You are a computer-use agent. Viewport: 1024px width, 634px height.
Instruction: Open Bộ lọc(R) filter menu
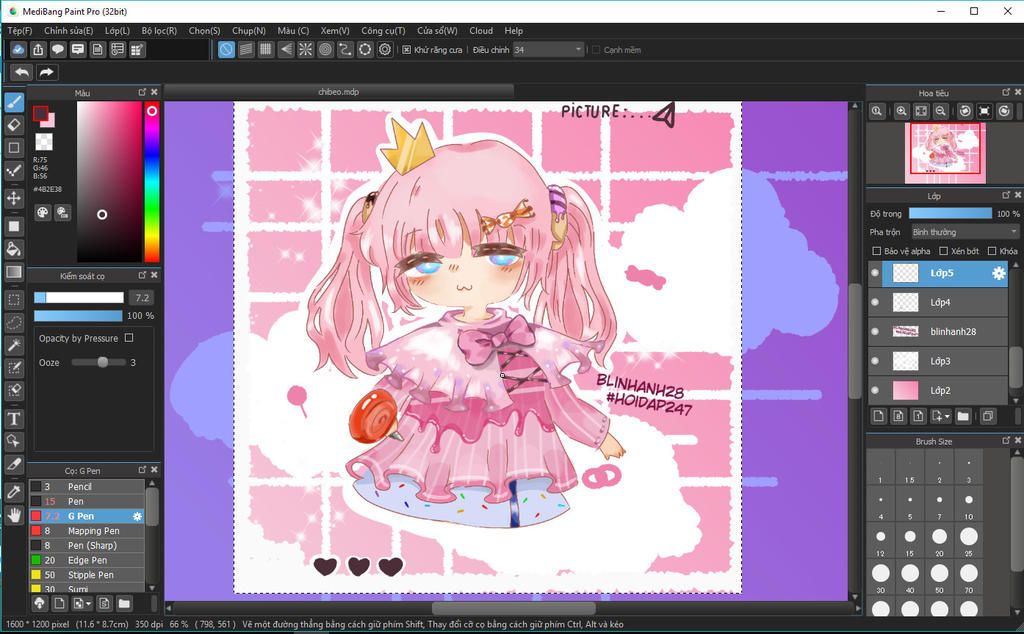[159, 31]
